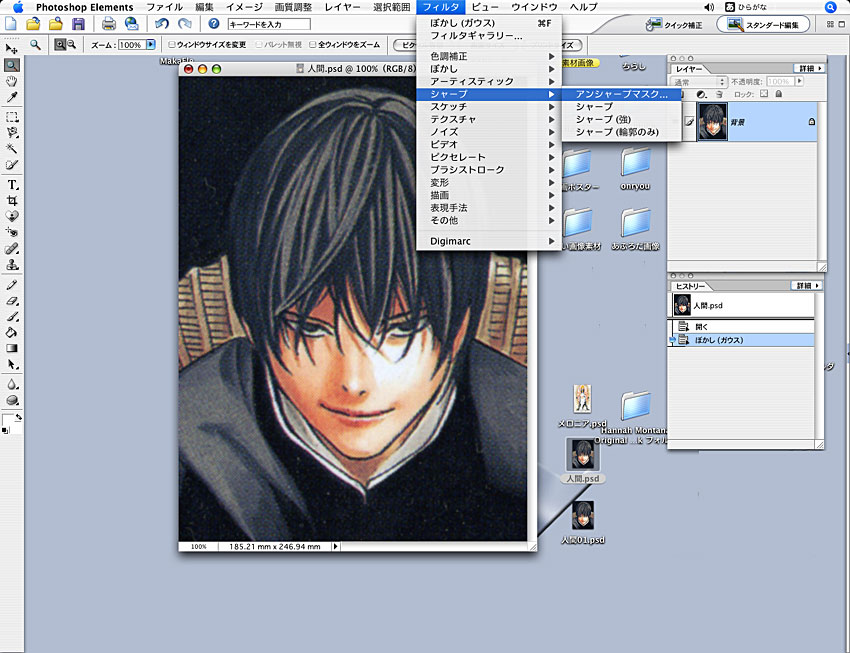The height and width of the screenshot is (653, 850).
Task: Reset default colors small swatch icon
Action: 5,430
